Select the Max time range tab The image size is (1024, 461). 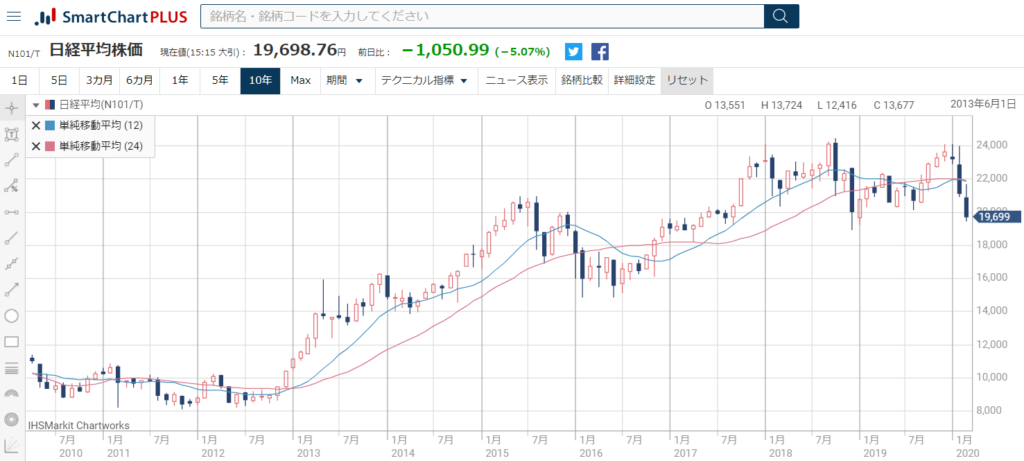click(300, 80)
